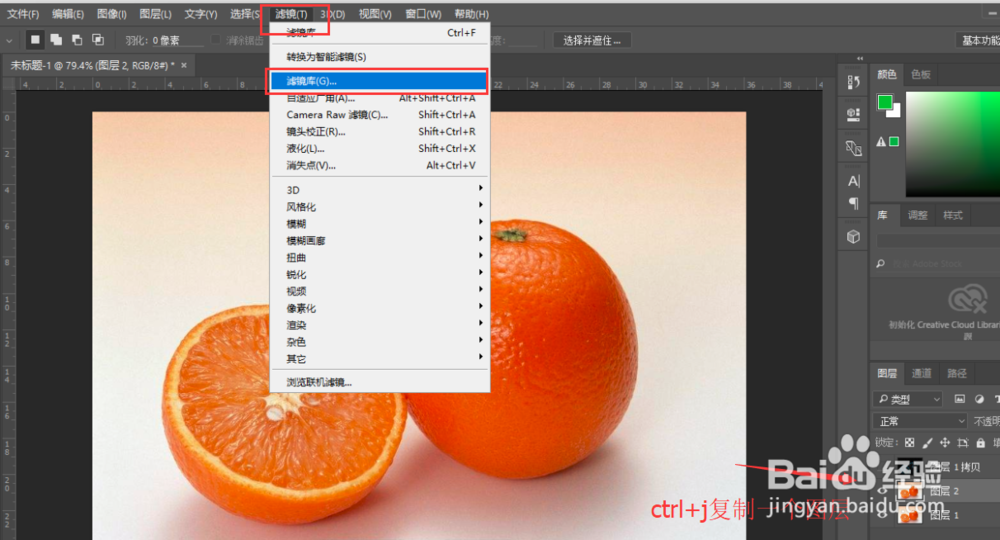Collapse the panels with the double-arrow icon
This screenshot has width=1000, height=540.
[860, 58]
